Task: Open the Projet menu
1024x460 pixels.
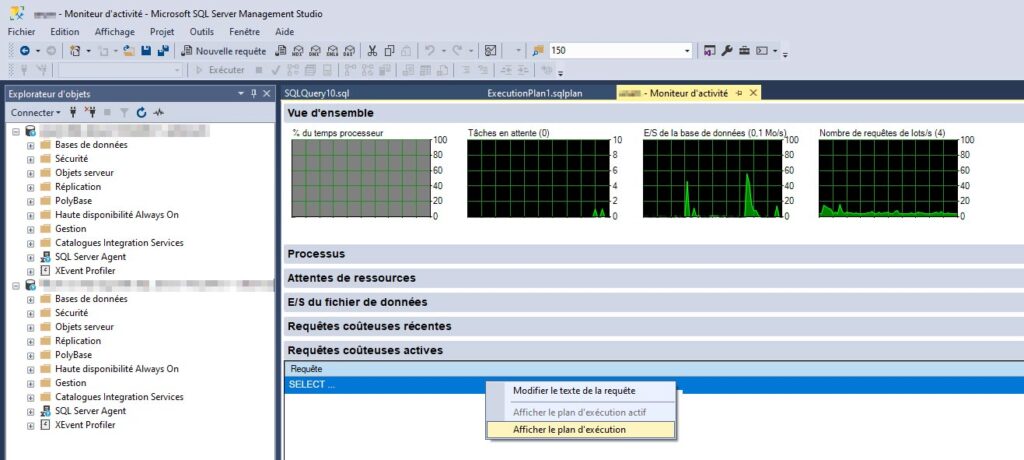Action: click(162, 31)
